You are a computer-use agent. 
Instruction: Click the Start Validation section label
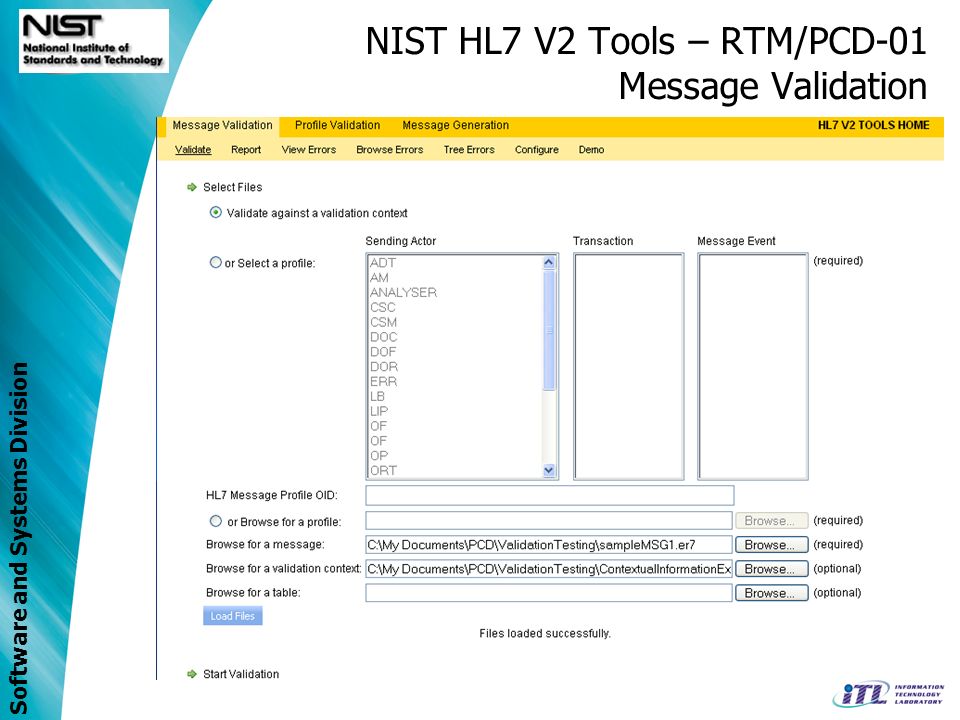pyautogui.click(x=241, y=674)
